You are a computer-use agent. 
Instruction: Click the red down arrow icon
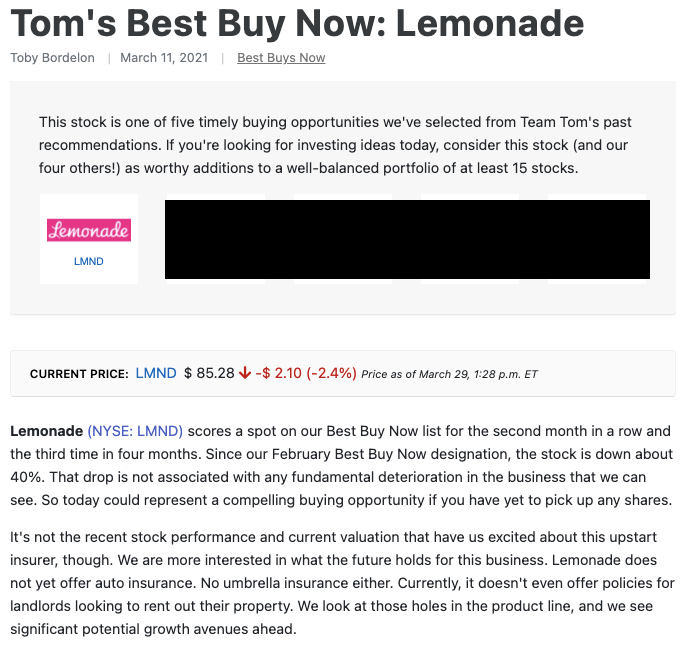(x=245, y=373)
